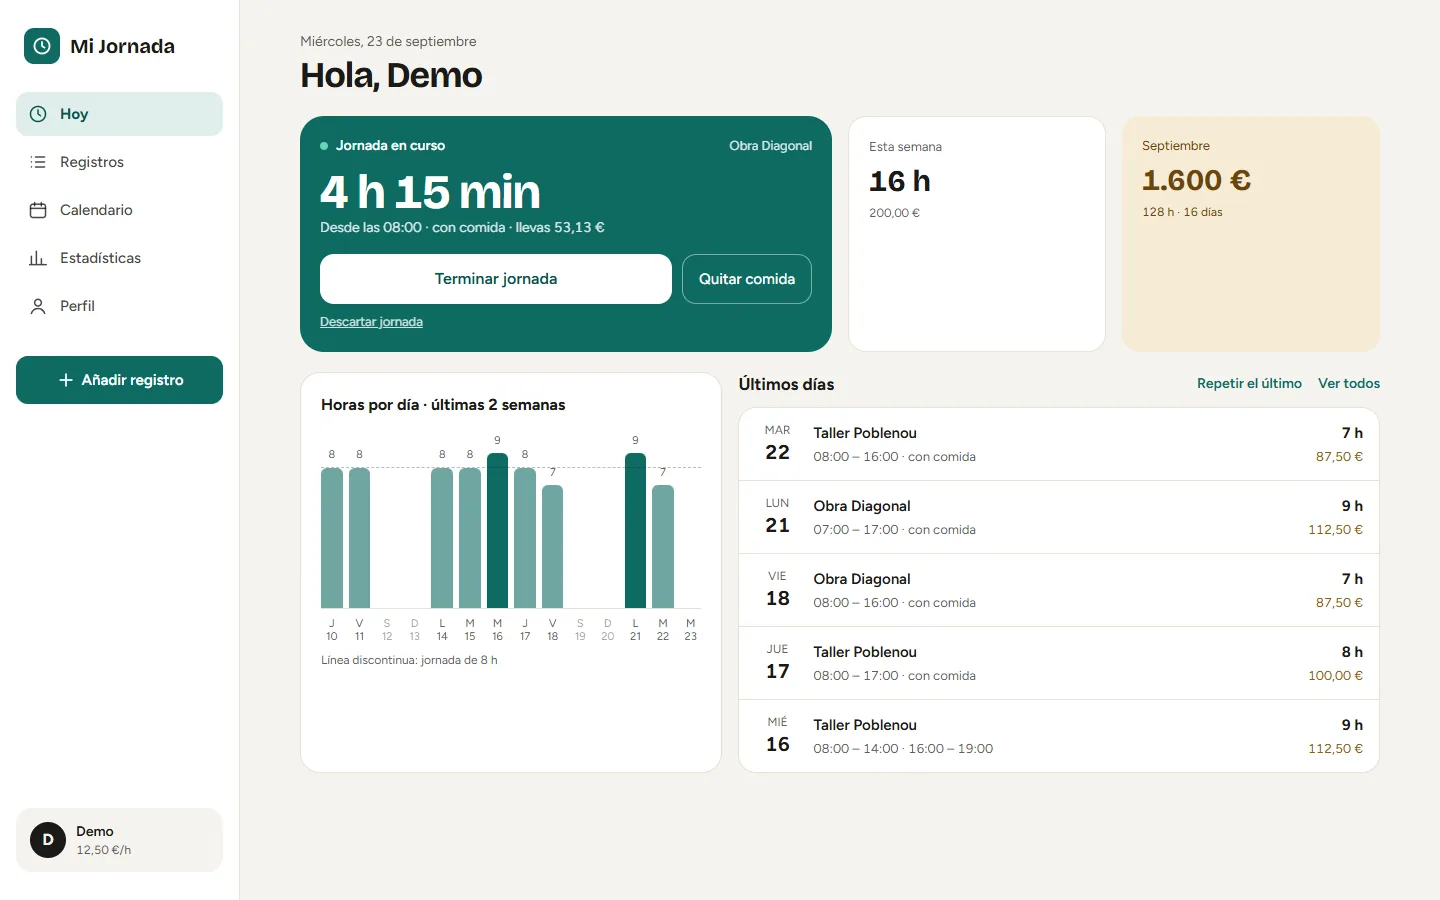Click the D avatar of Demo user
Viewport: 1440px width, 900px height.
pyautogui.click(x=48, y=840)
